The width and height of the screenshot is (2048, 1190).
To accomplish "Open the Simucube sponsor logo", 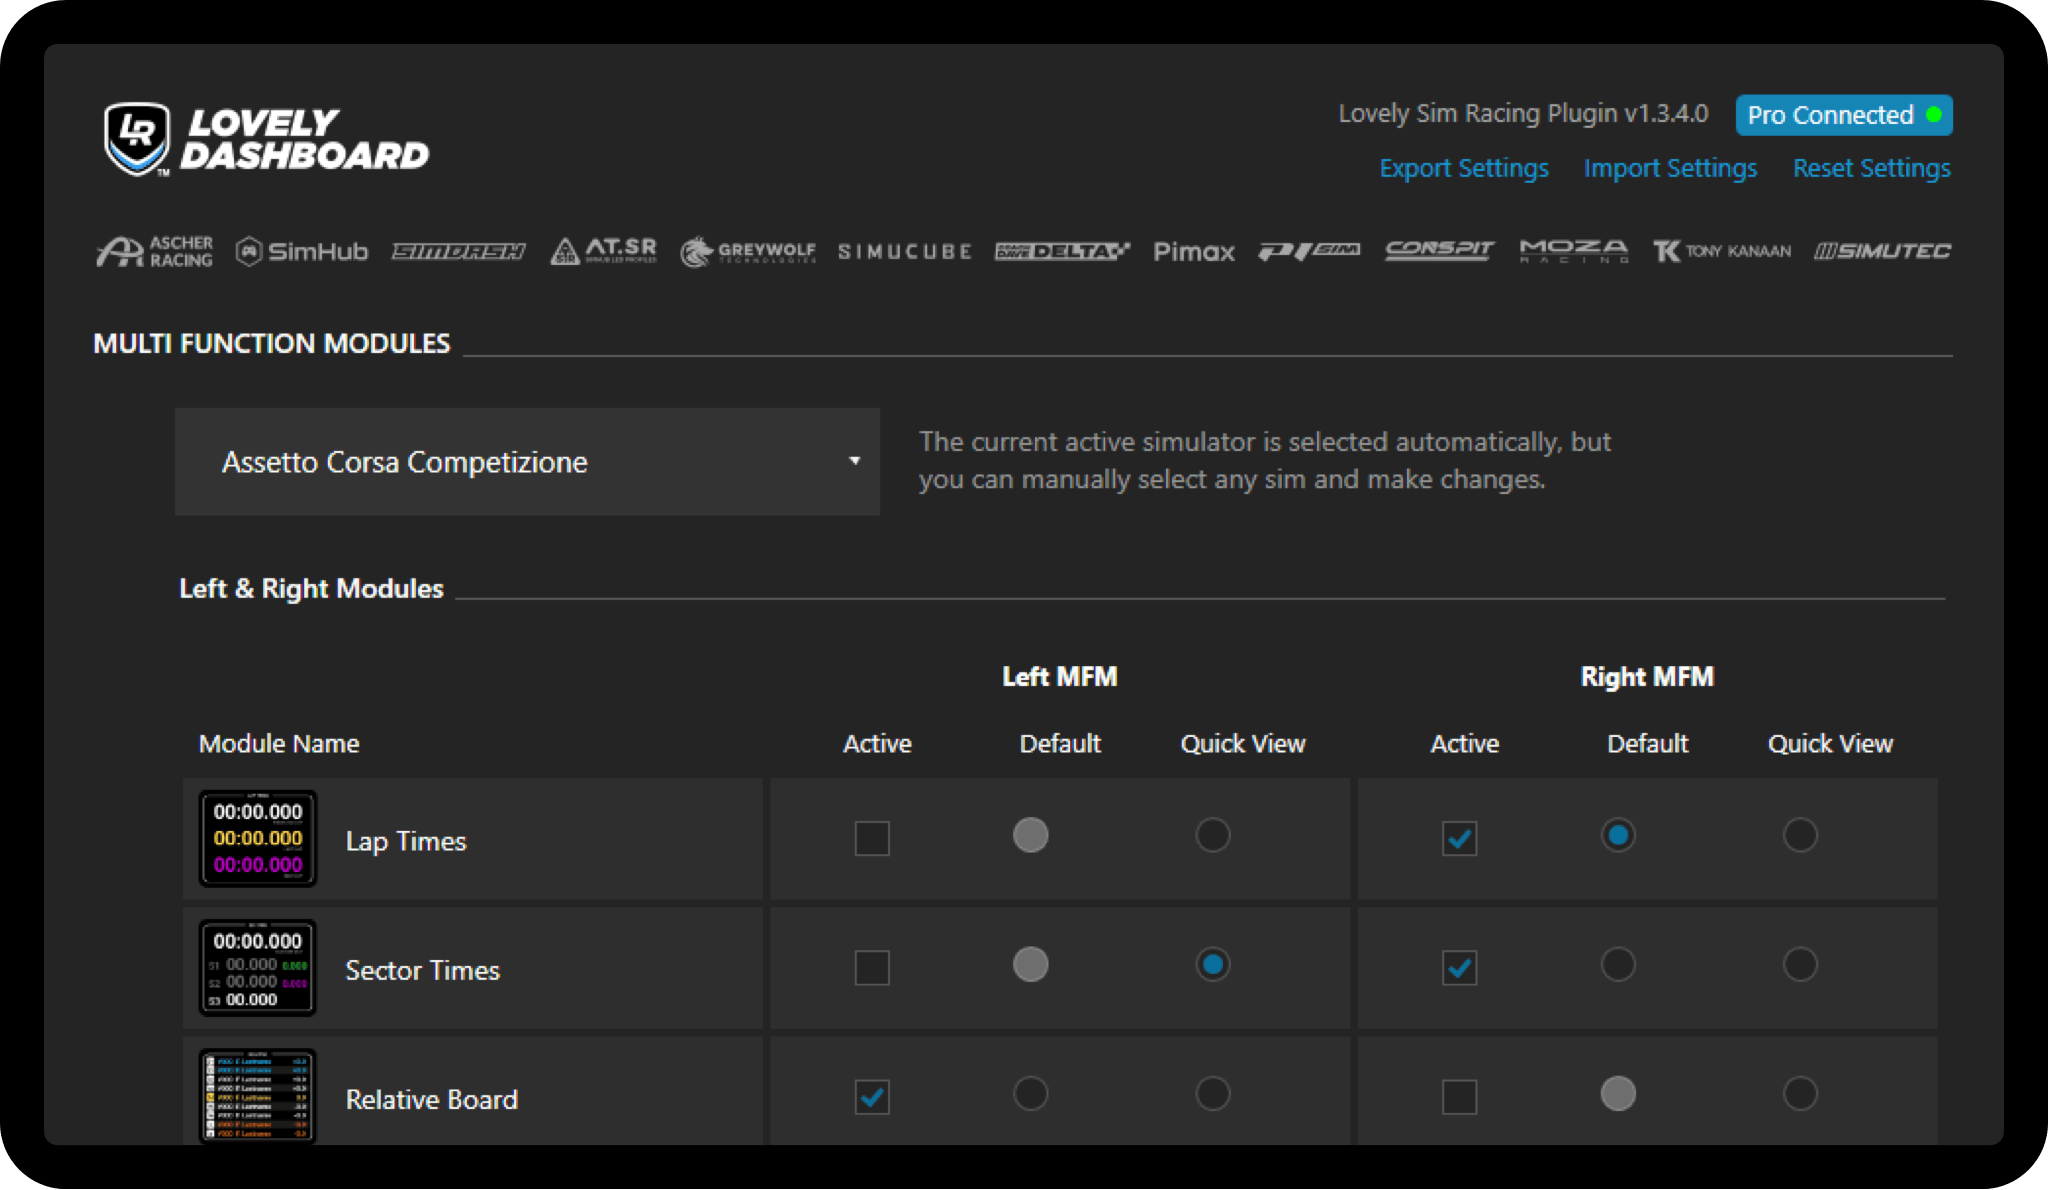I will tap(904, 251).
